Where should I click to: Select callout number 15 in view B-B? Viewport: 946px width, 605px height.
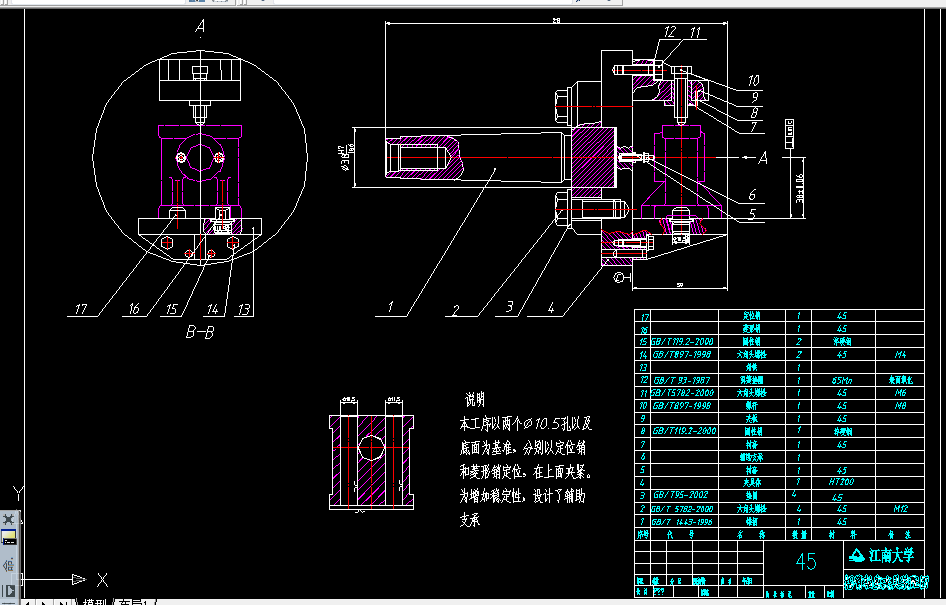[x=171, y=309]
